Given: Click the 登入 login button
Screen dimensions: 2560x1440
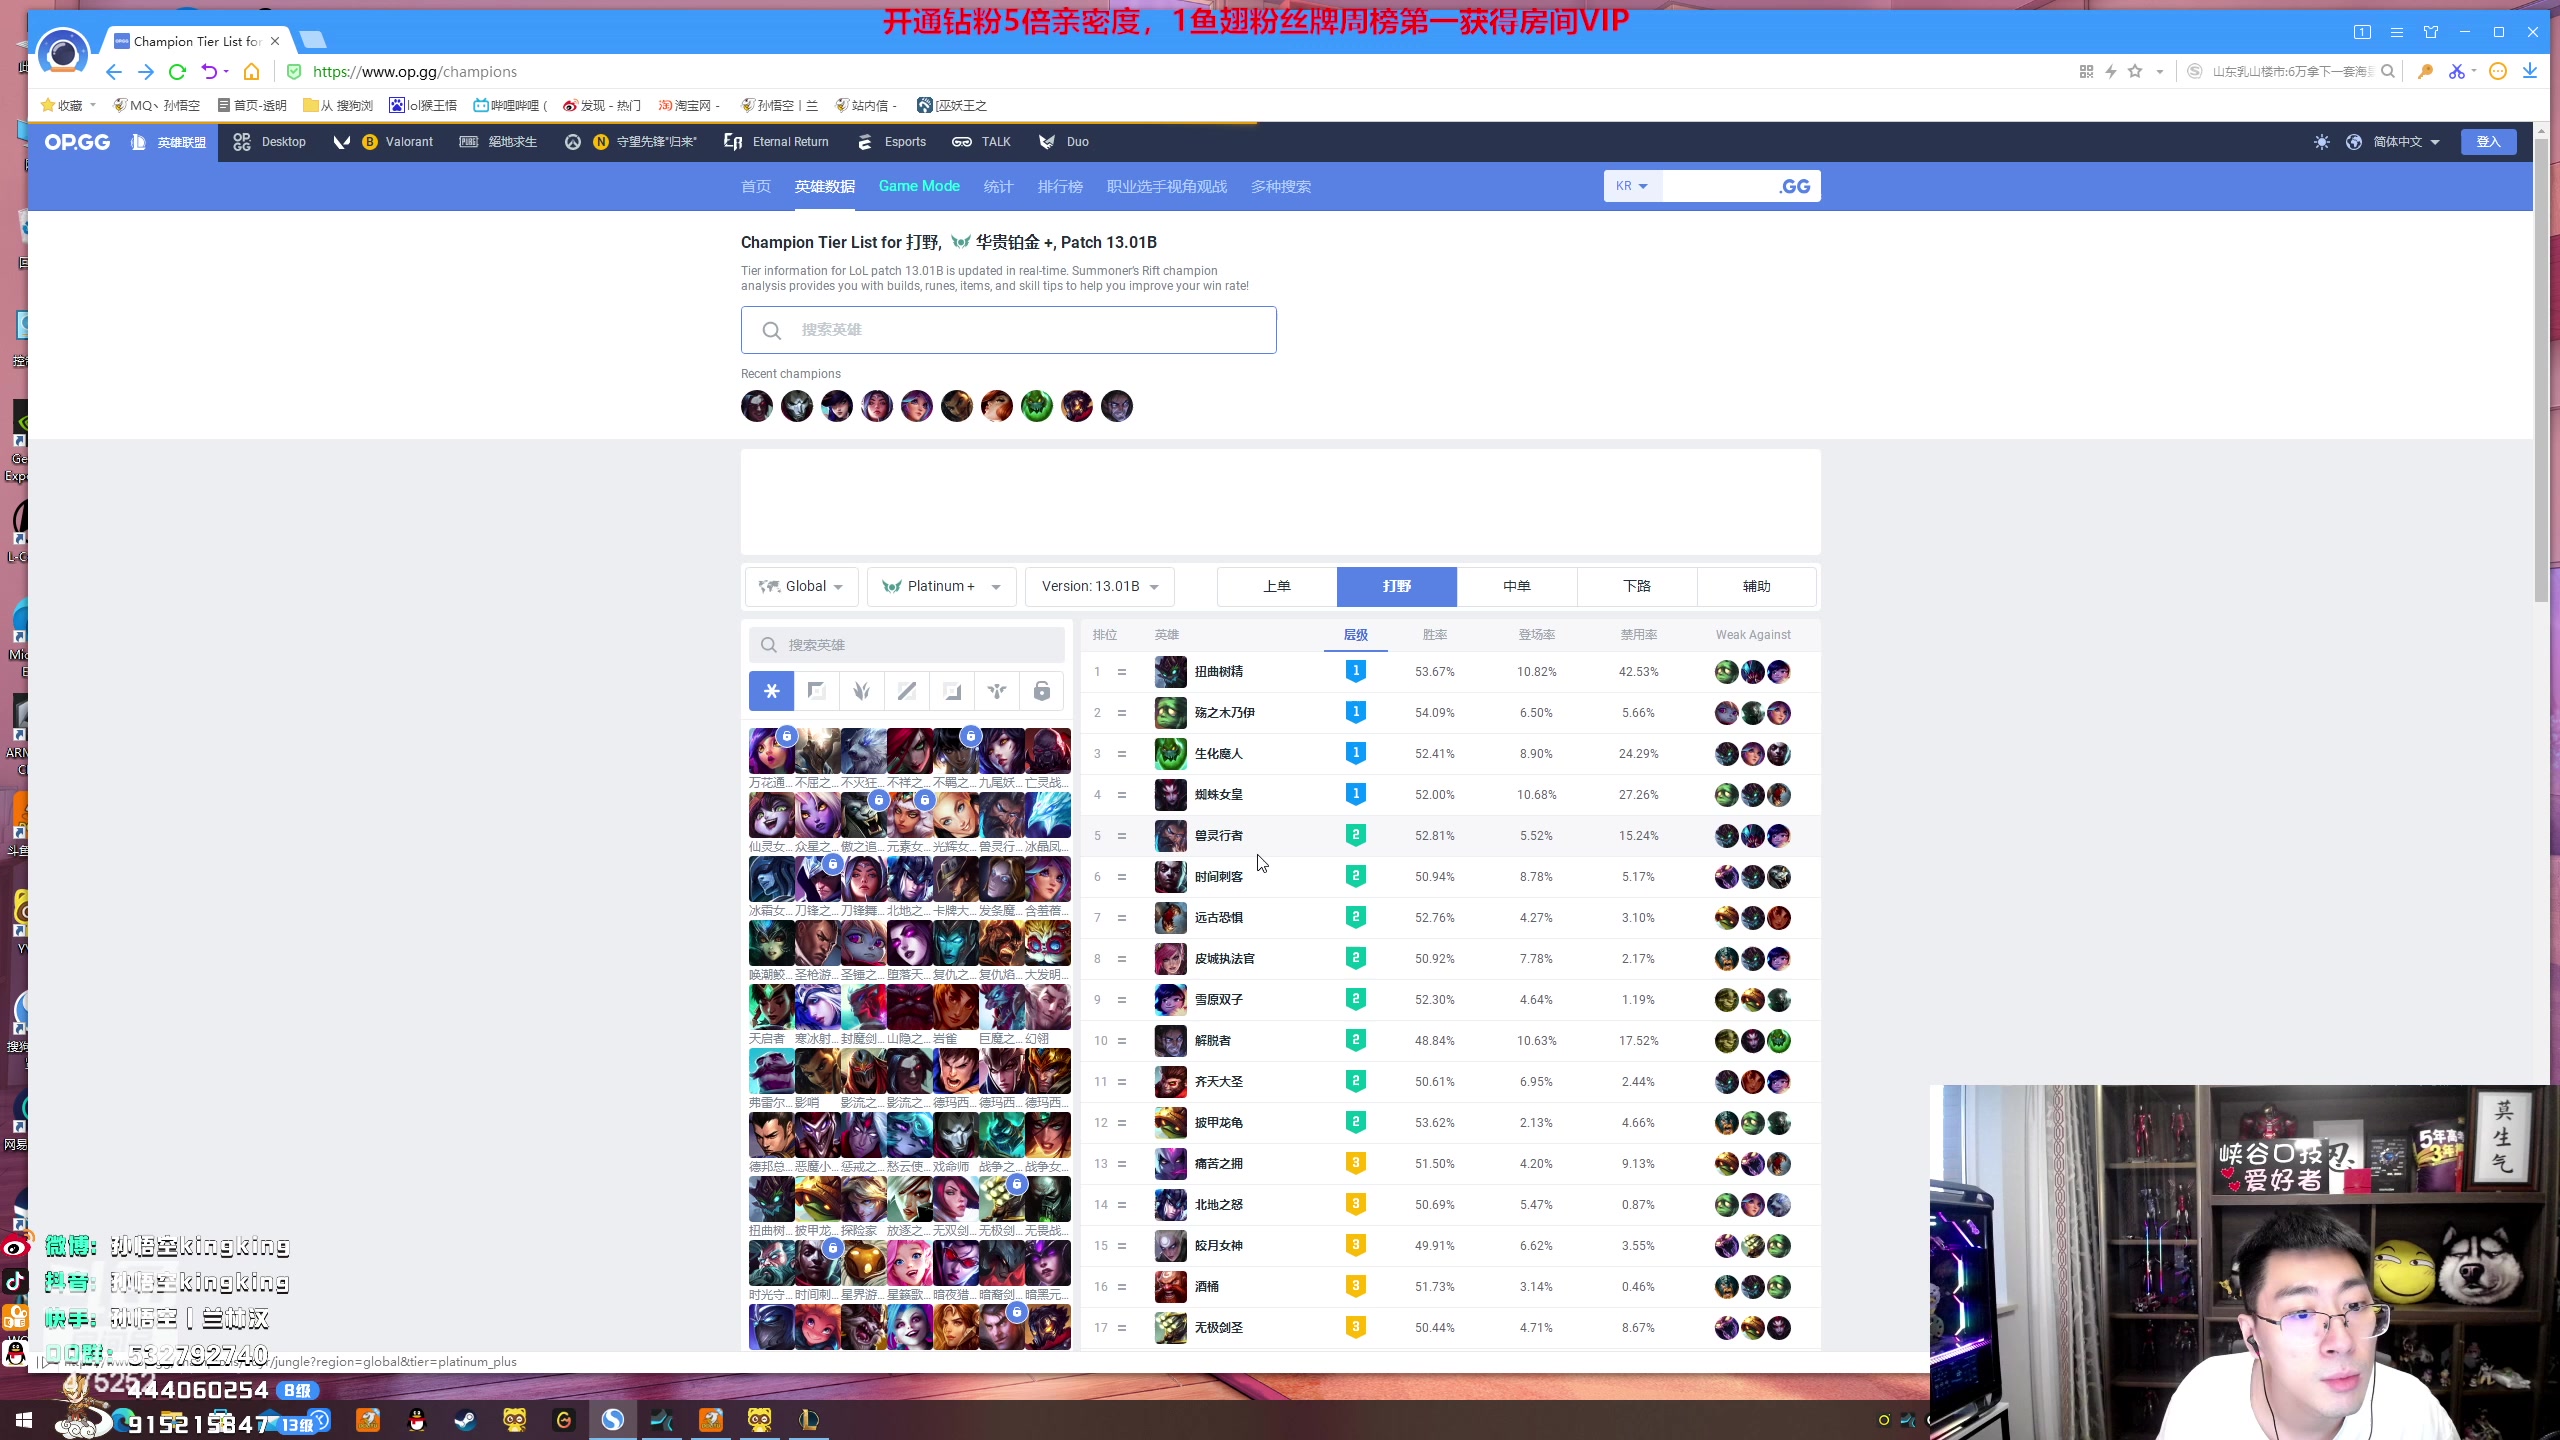Looking at the screenshot, I should click(x=2488, y=142).
